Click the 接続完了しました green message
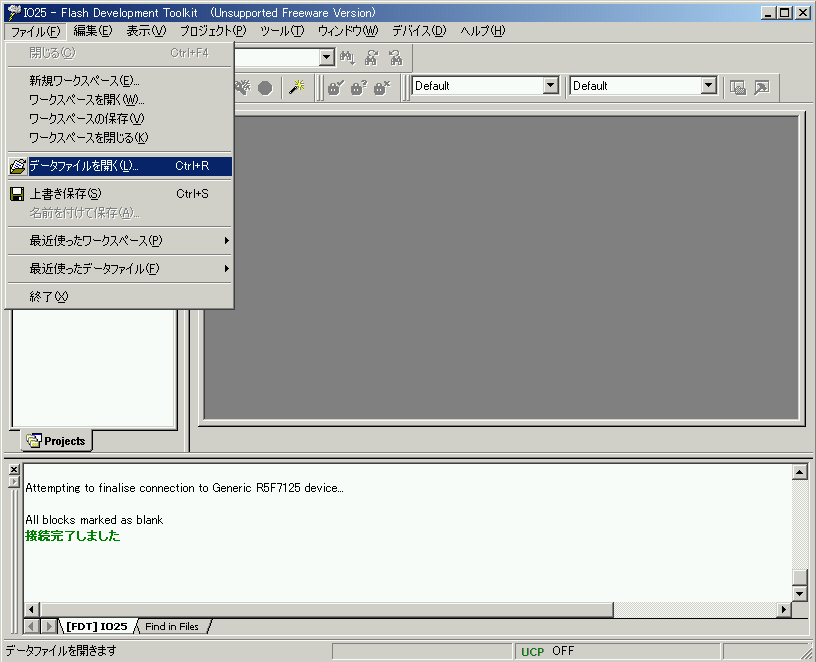Image resolution: width=816 pixels, height=662 pixels. 73,536
